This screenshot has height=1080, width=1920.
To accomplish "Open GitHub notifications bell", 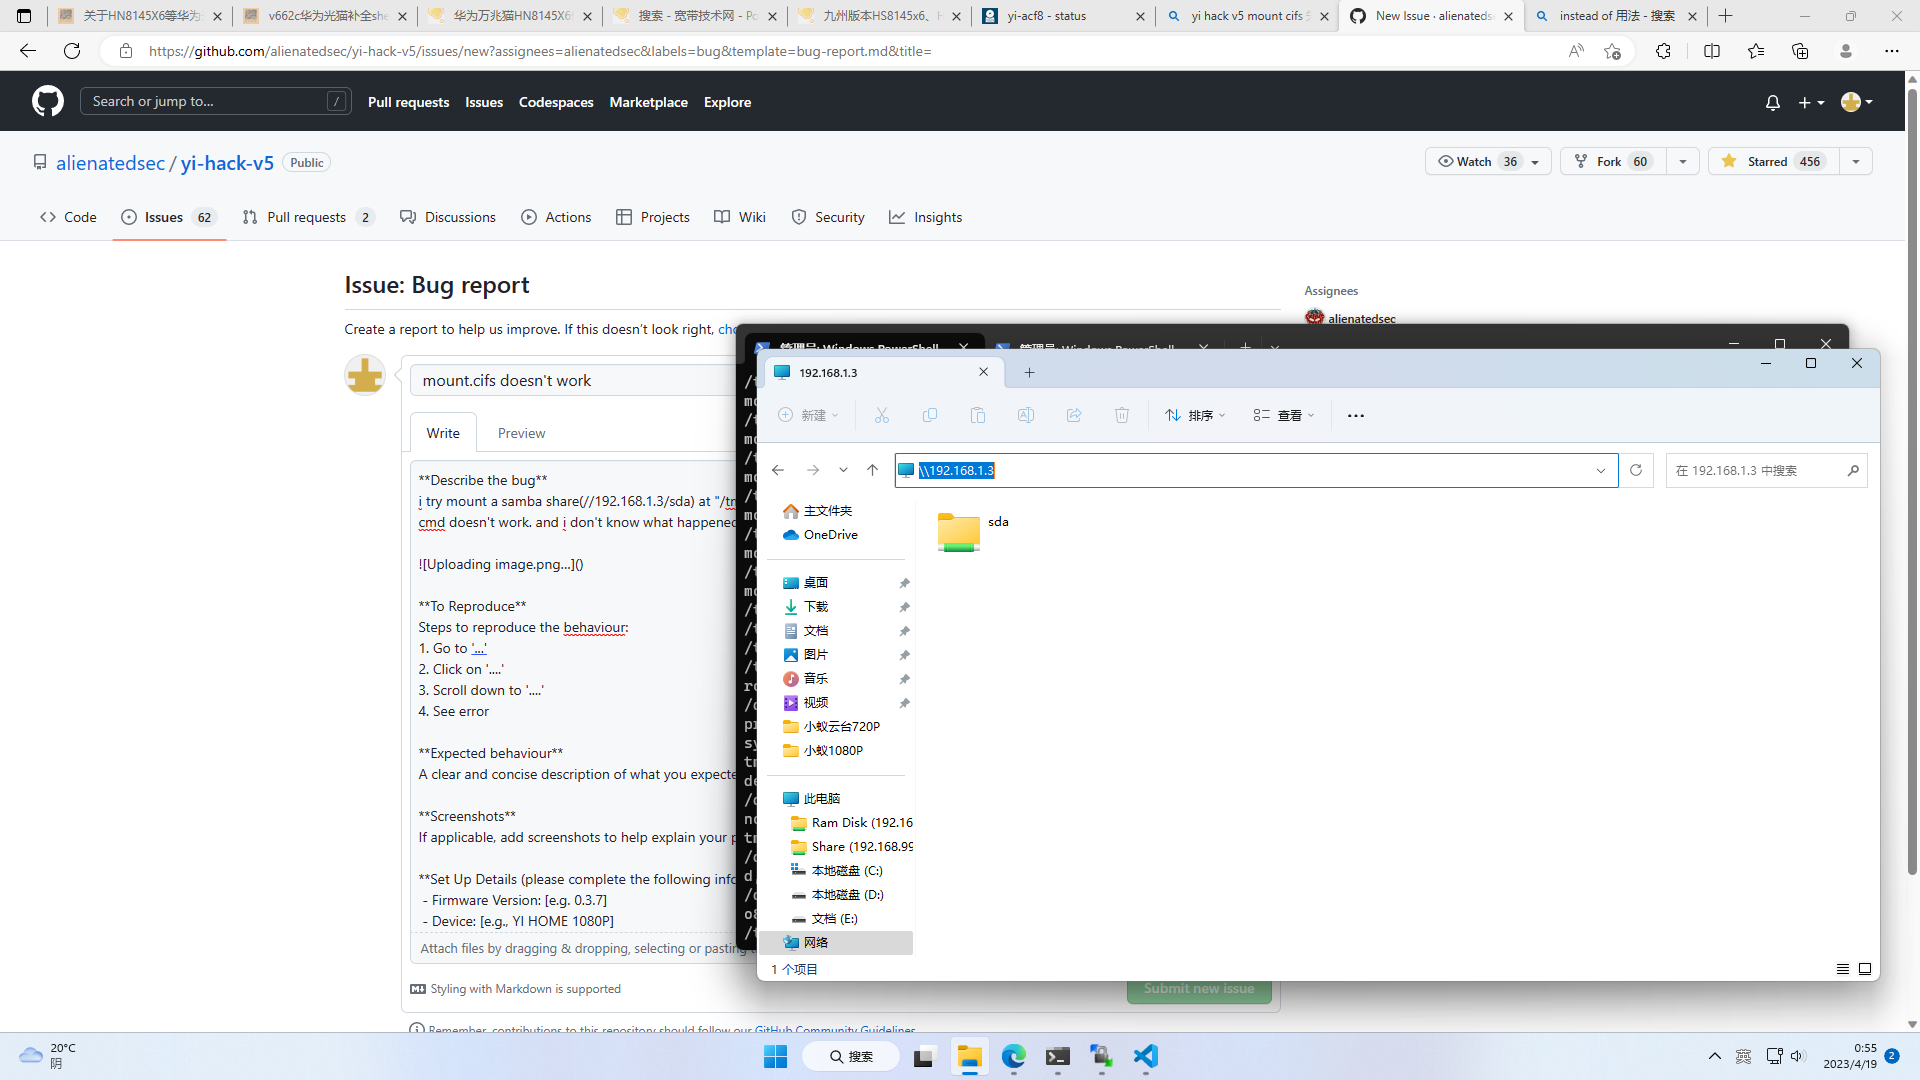I will pos(1772,102).
